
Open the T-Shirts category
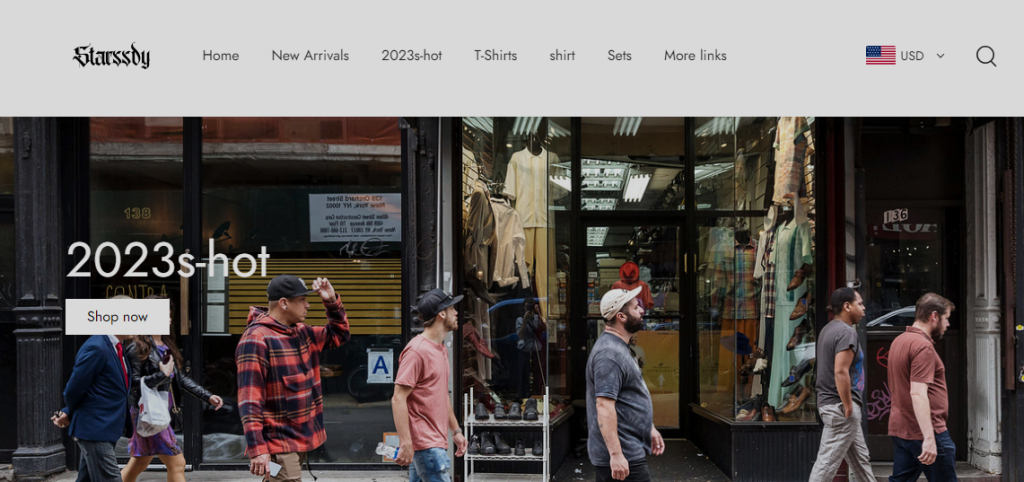tap(496, 56)
